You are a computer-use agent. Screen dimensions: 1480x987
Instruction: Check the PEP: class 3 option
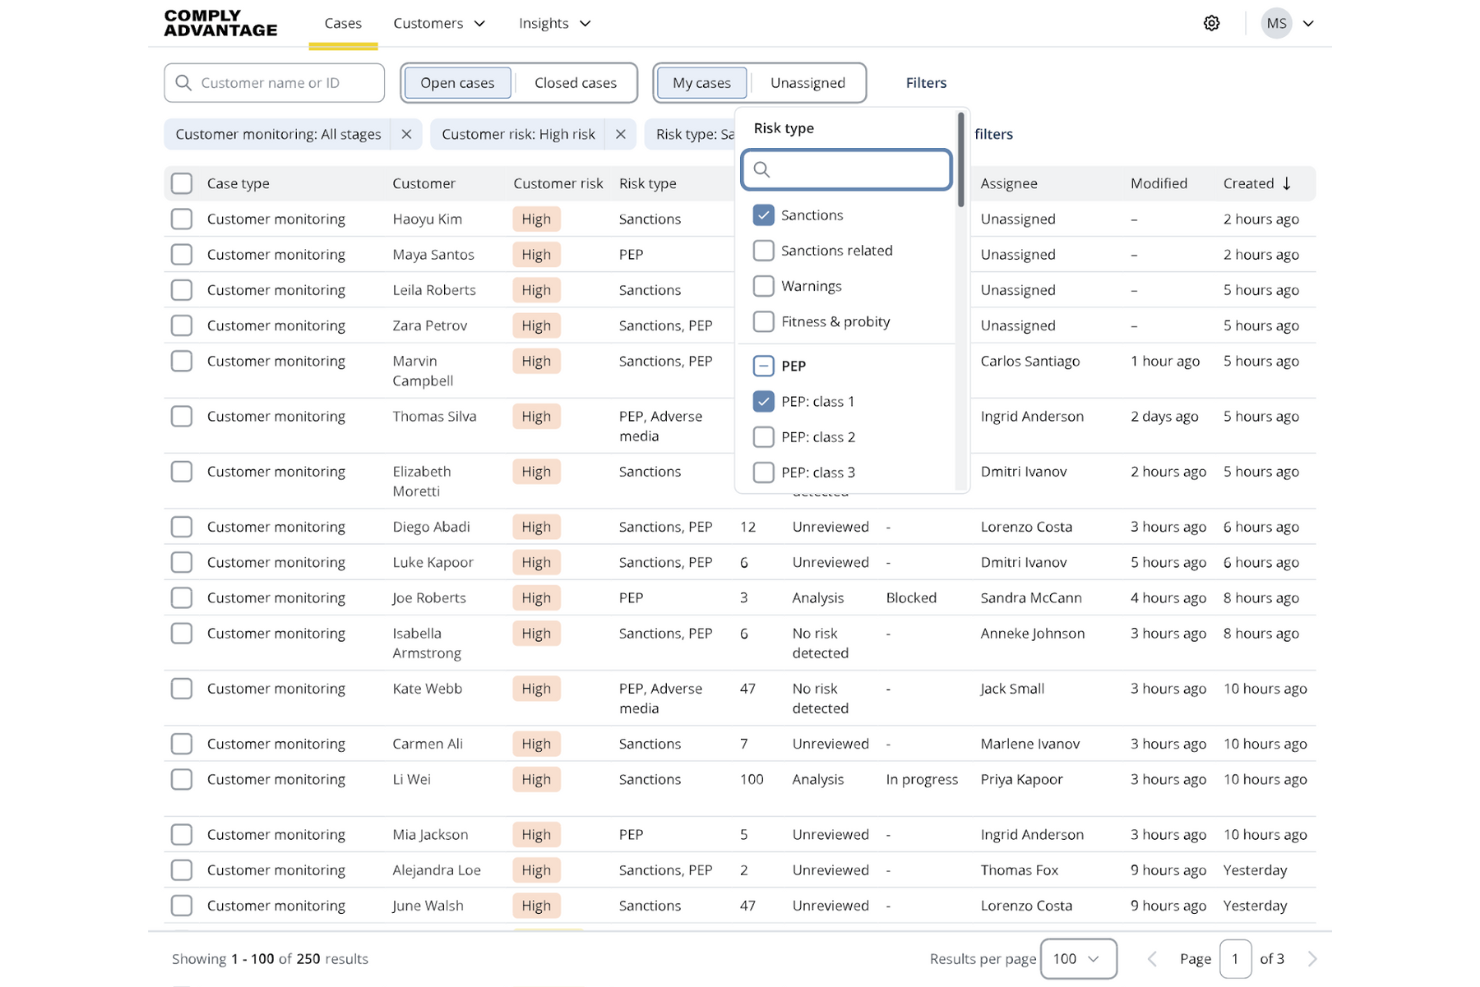tap(763, 472)
